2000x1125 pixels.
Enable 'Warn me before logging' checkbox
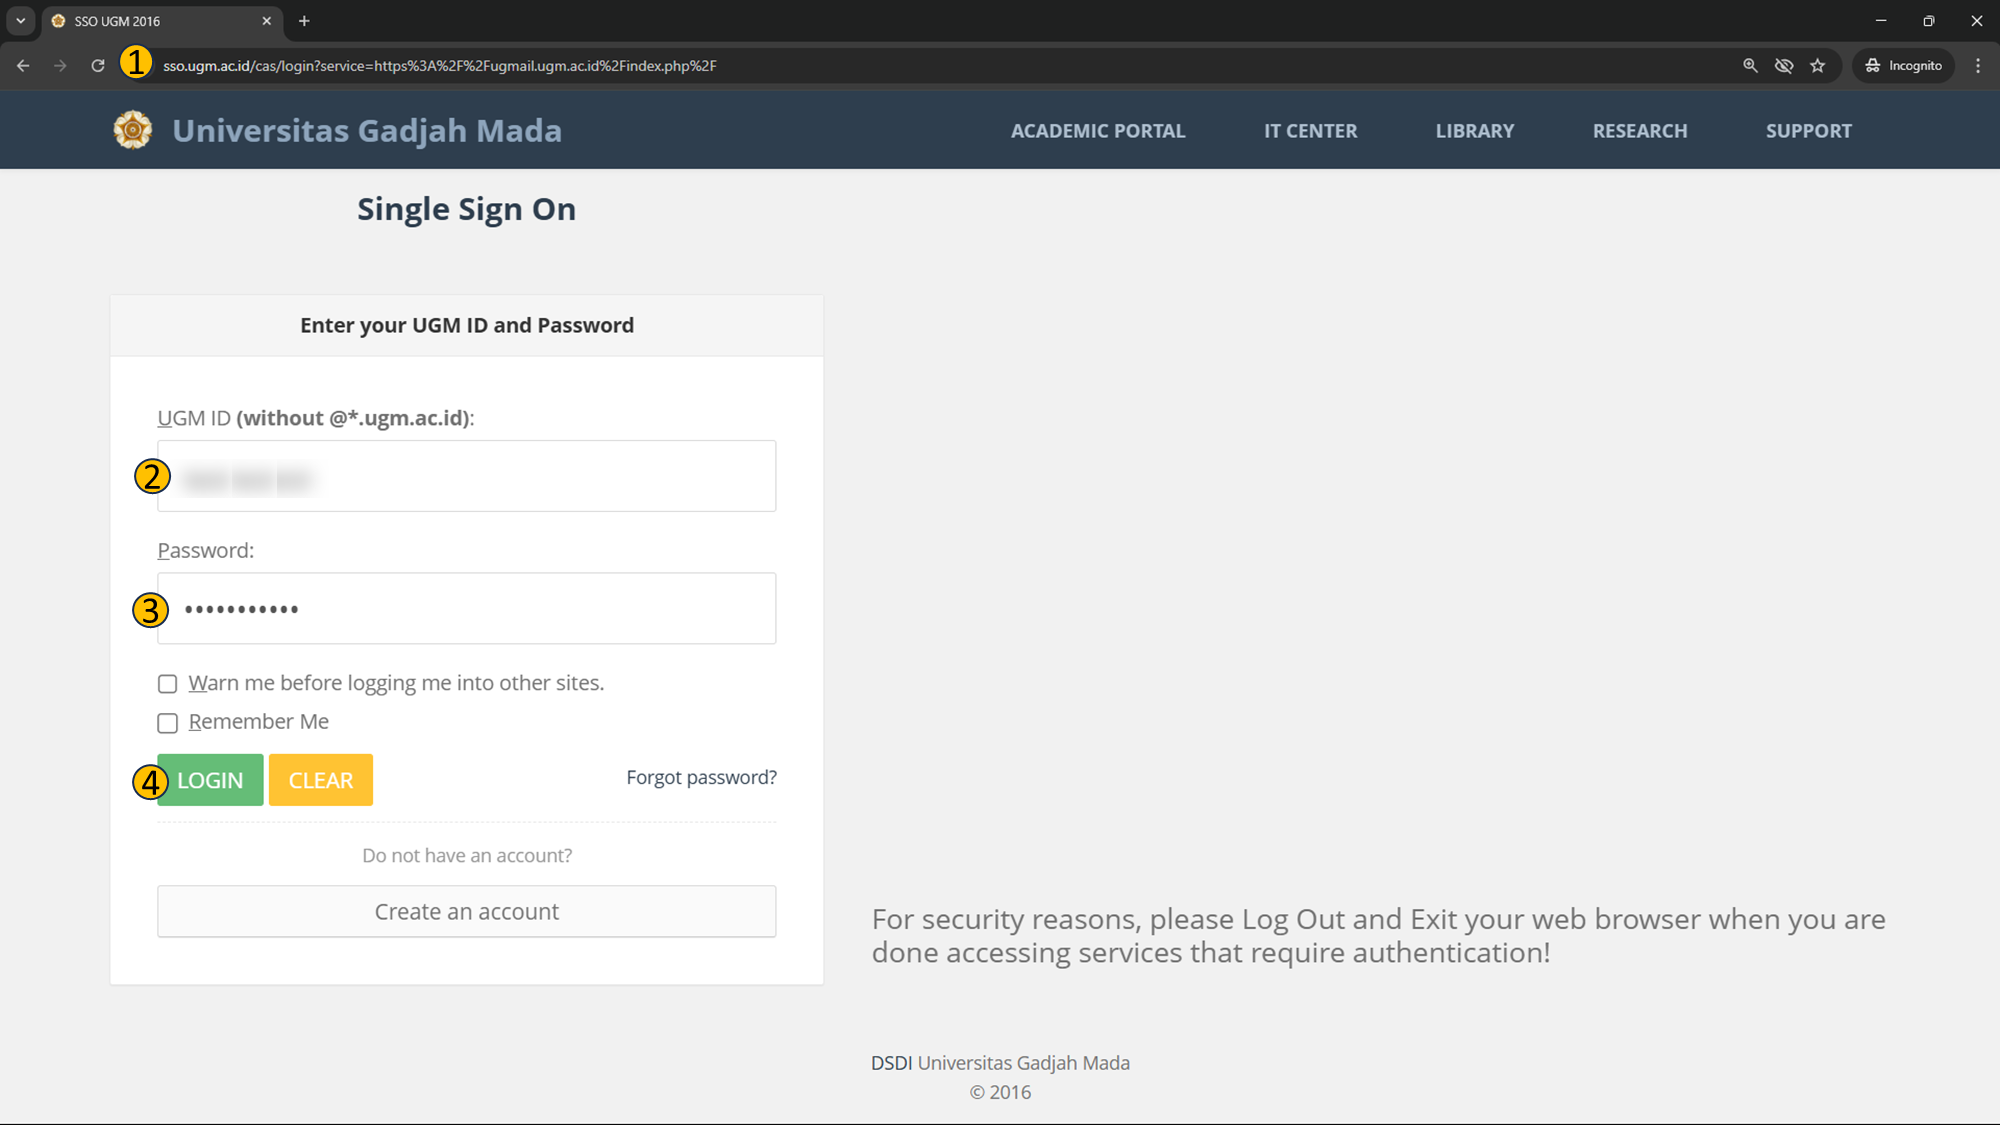168,684
